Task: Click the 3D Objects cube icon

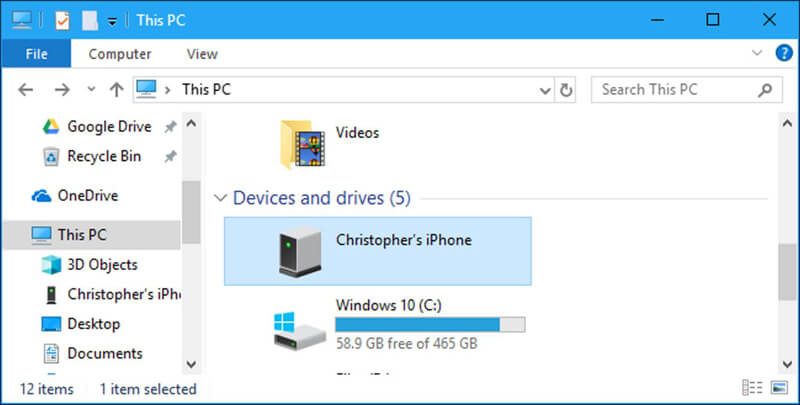Action: (51, 265)
